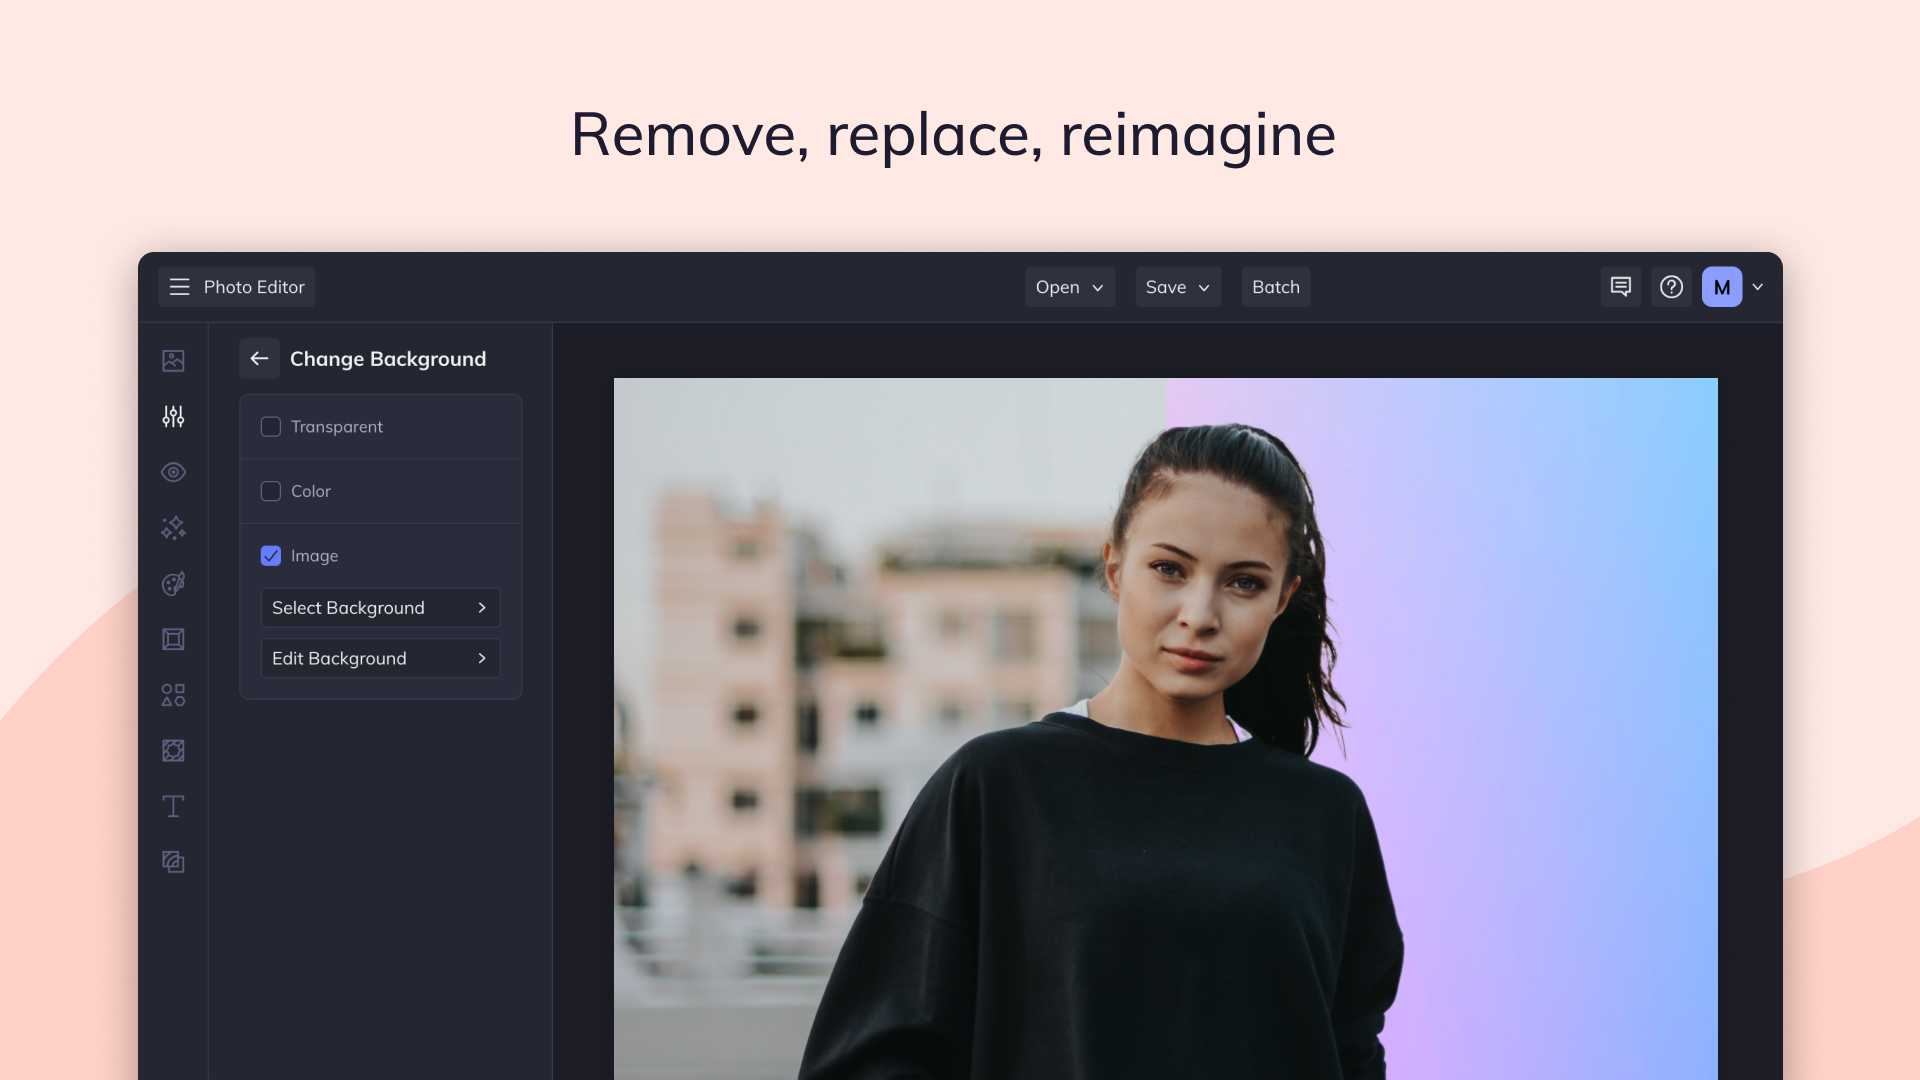
Task: Expand the Open dropdown
Action: click(1070, 287)
